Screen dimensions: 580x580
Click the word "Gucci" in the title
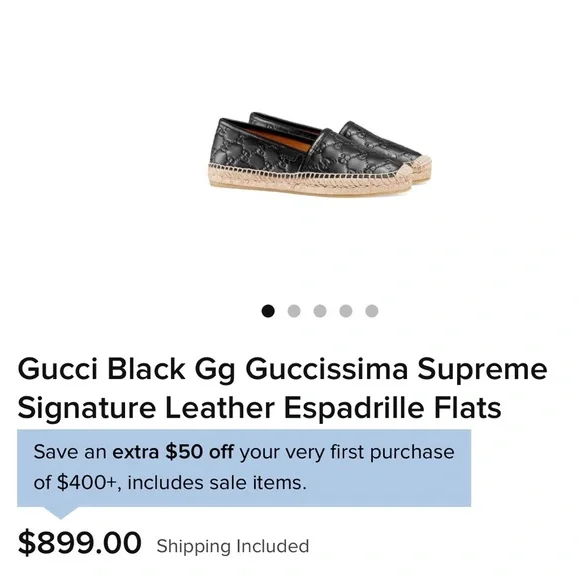click(x=58, y=369)
